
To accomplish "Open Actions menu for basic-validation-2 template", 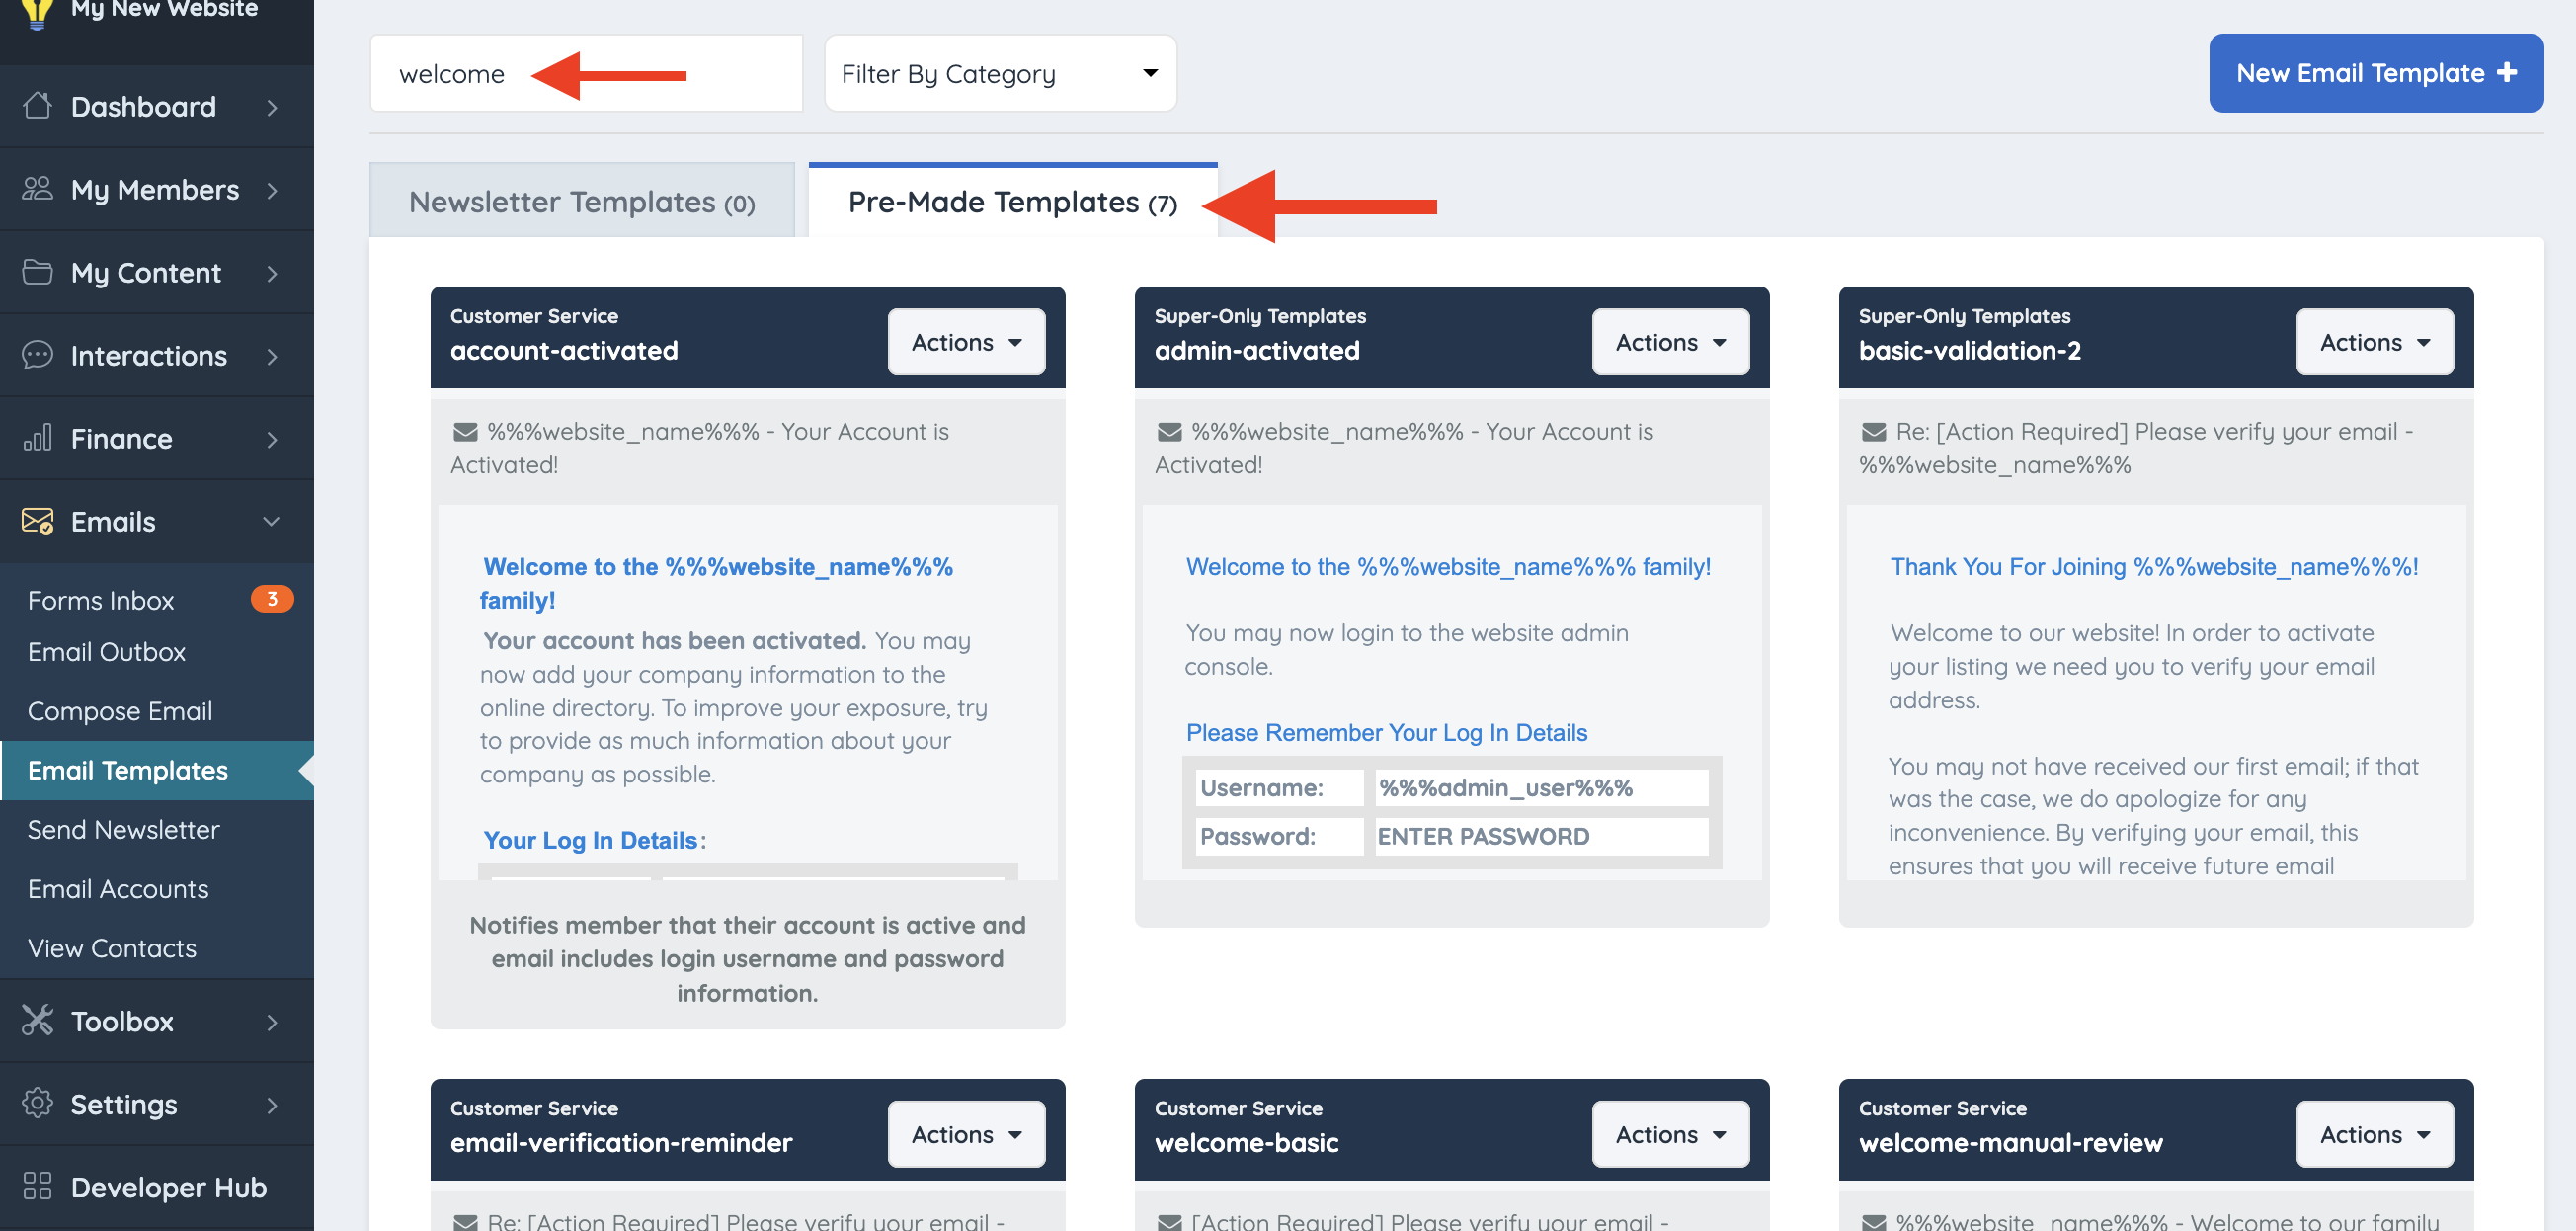I will [2373, 343].
